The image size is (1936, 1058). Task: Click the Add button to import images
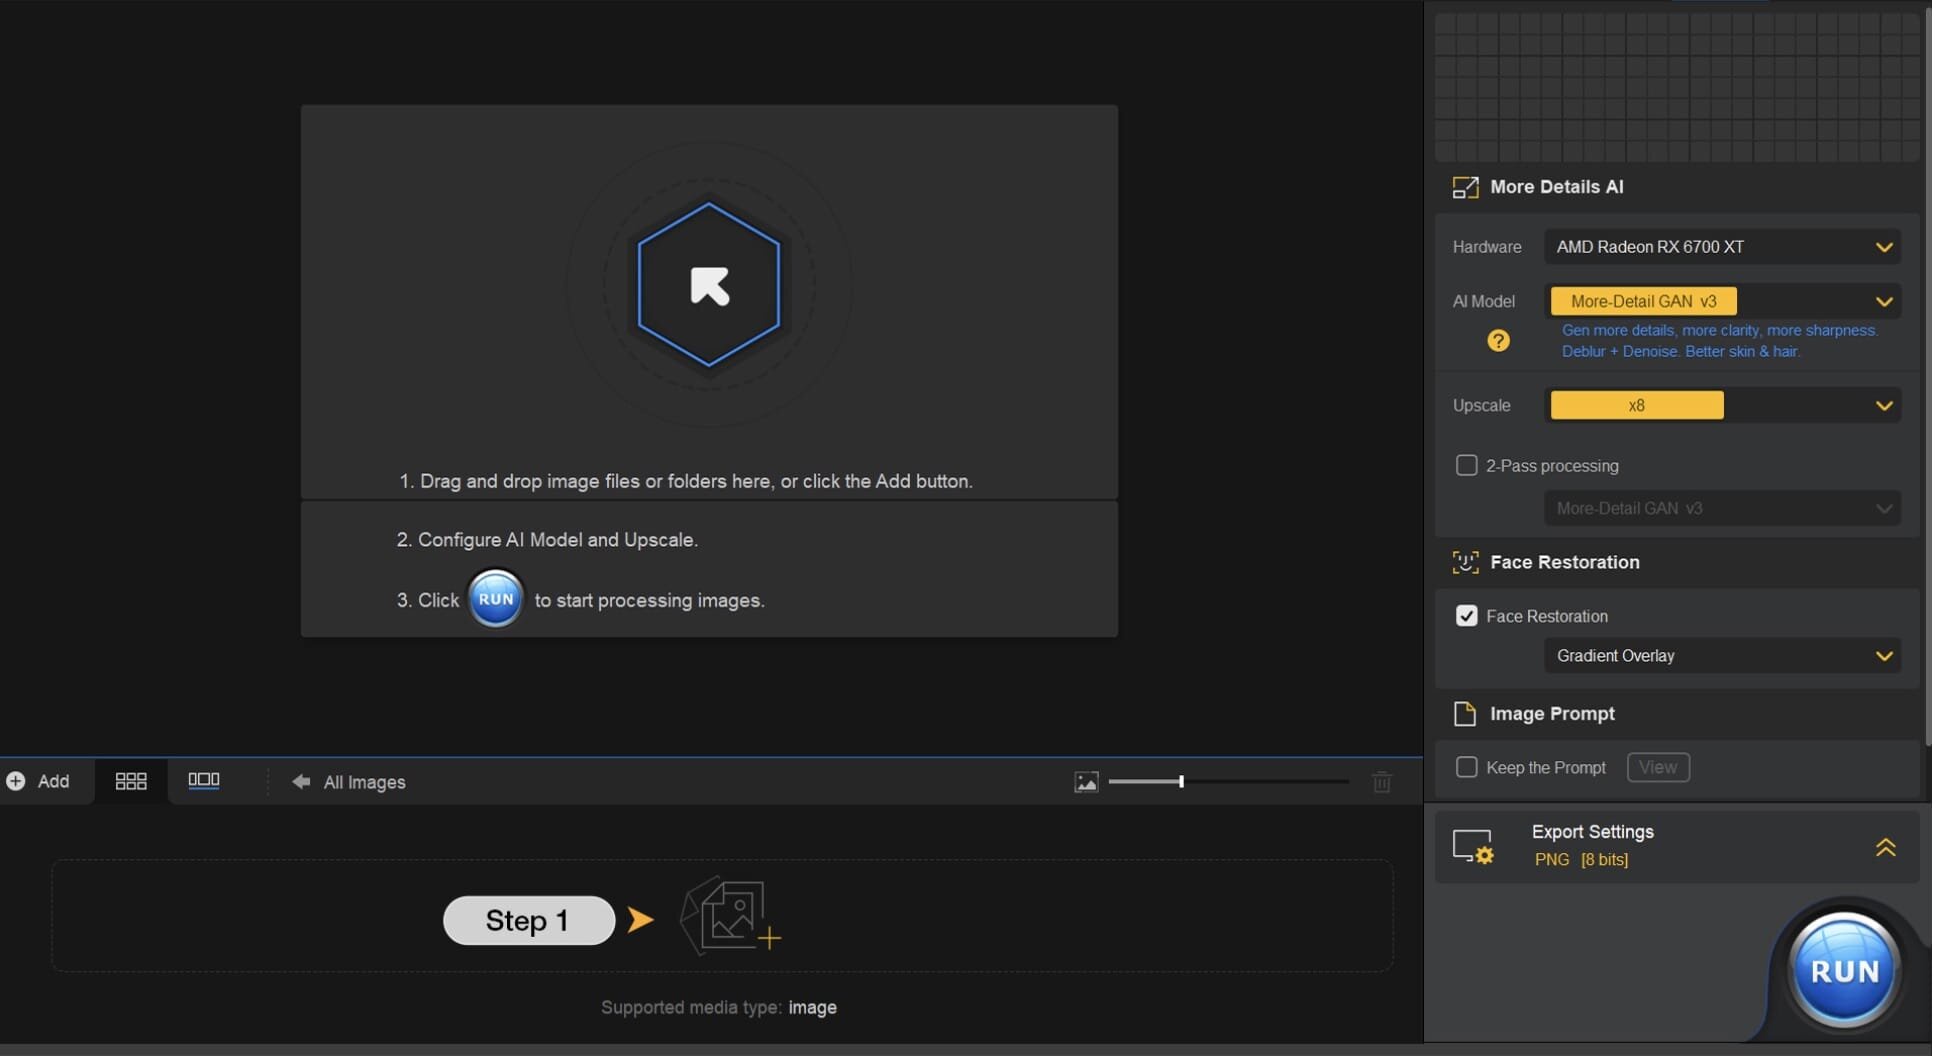[40, 781]
